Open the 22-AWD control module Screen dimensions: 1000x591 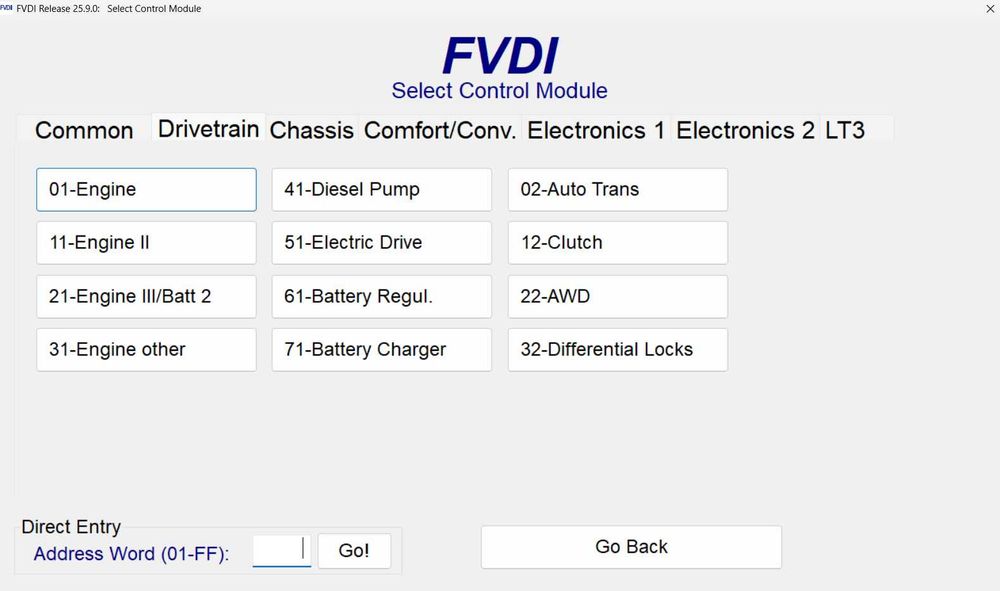(x=617, y=297)
